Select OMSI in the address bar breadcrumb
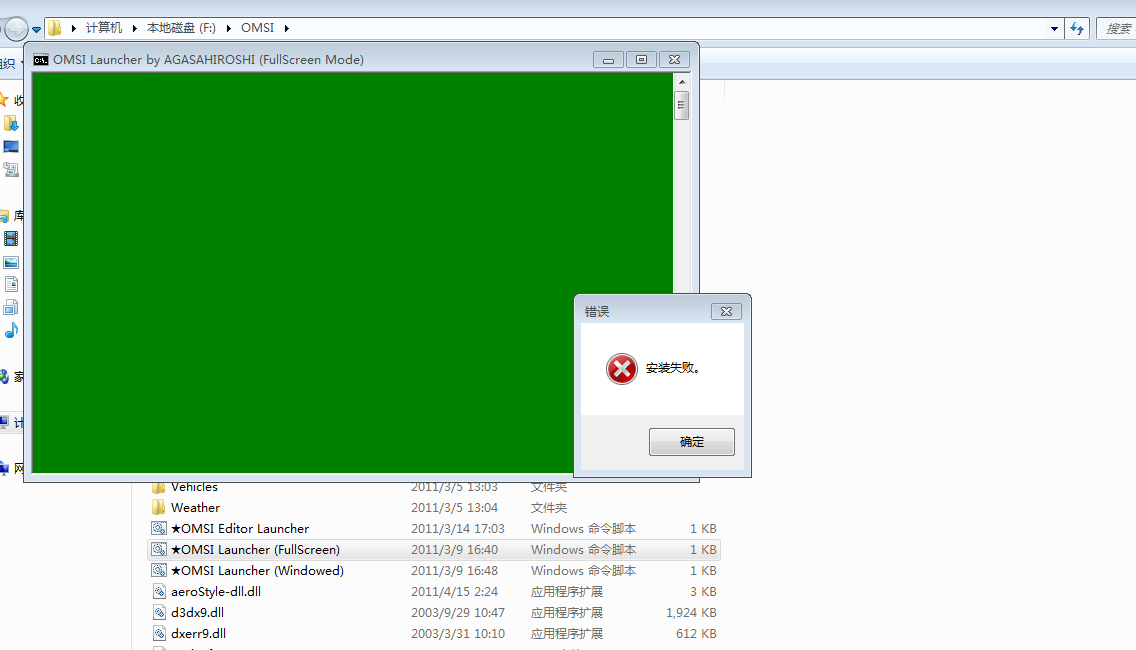 pos(257,28)
